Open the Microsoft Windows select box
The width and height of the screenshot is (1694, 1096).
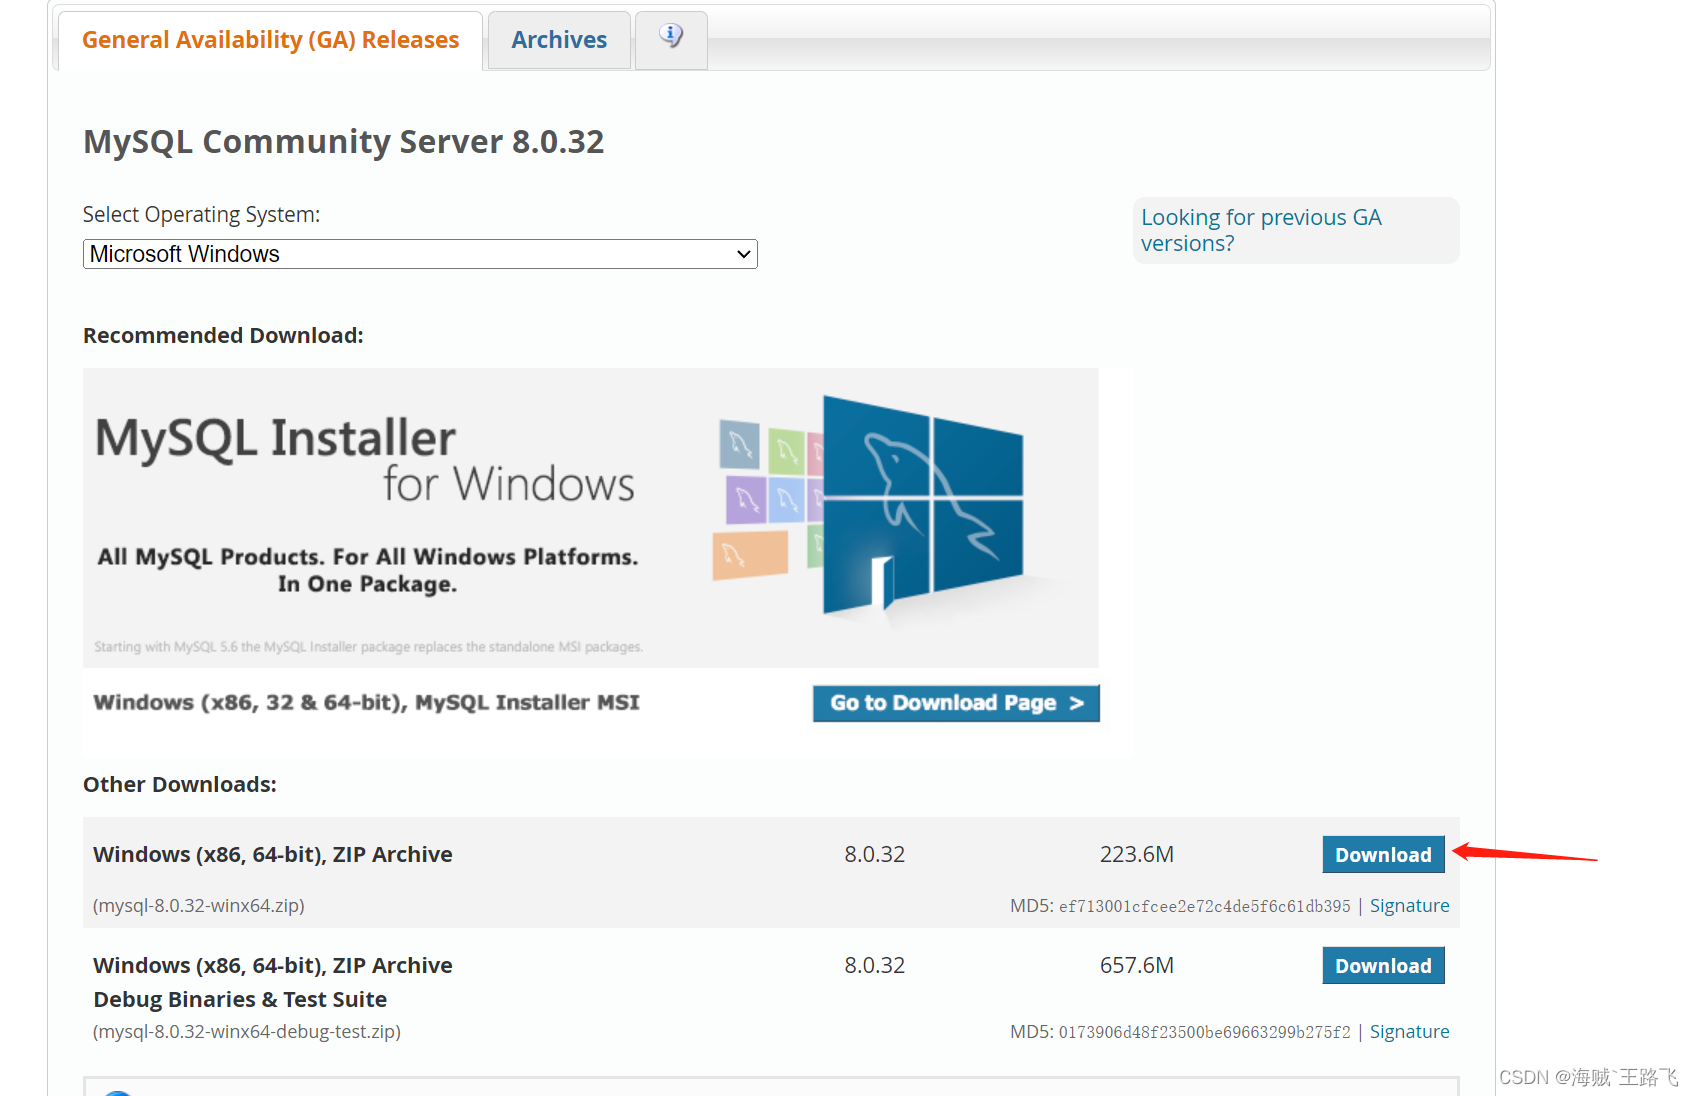(x=419, y=254)
